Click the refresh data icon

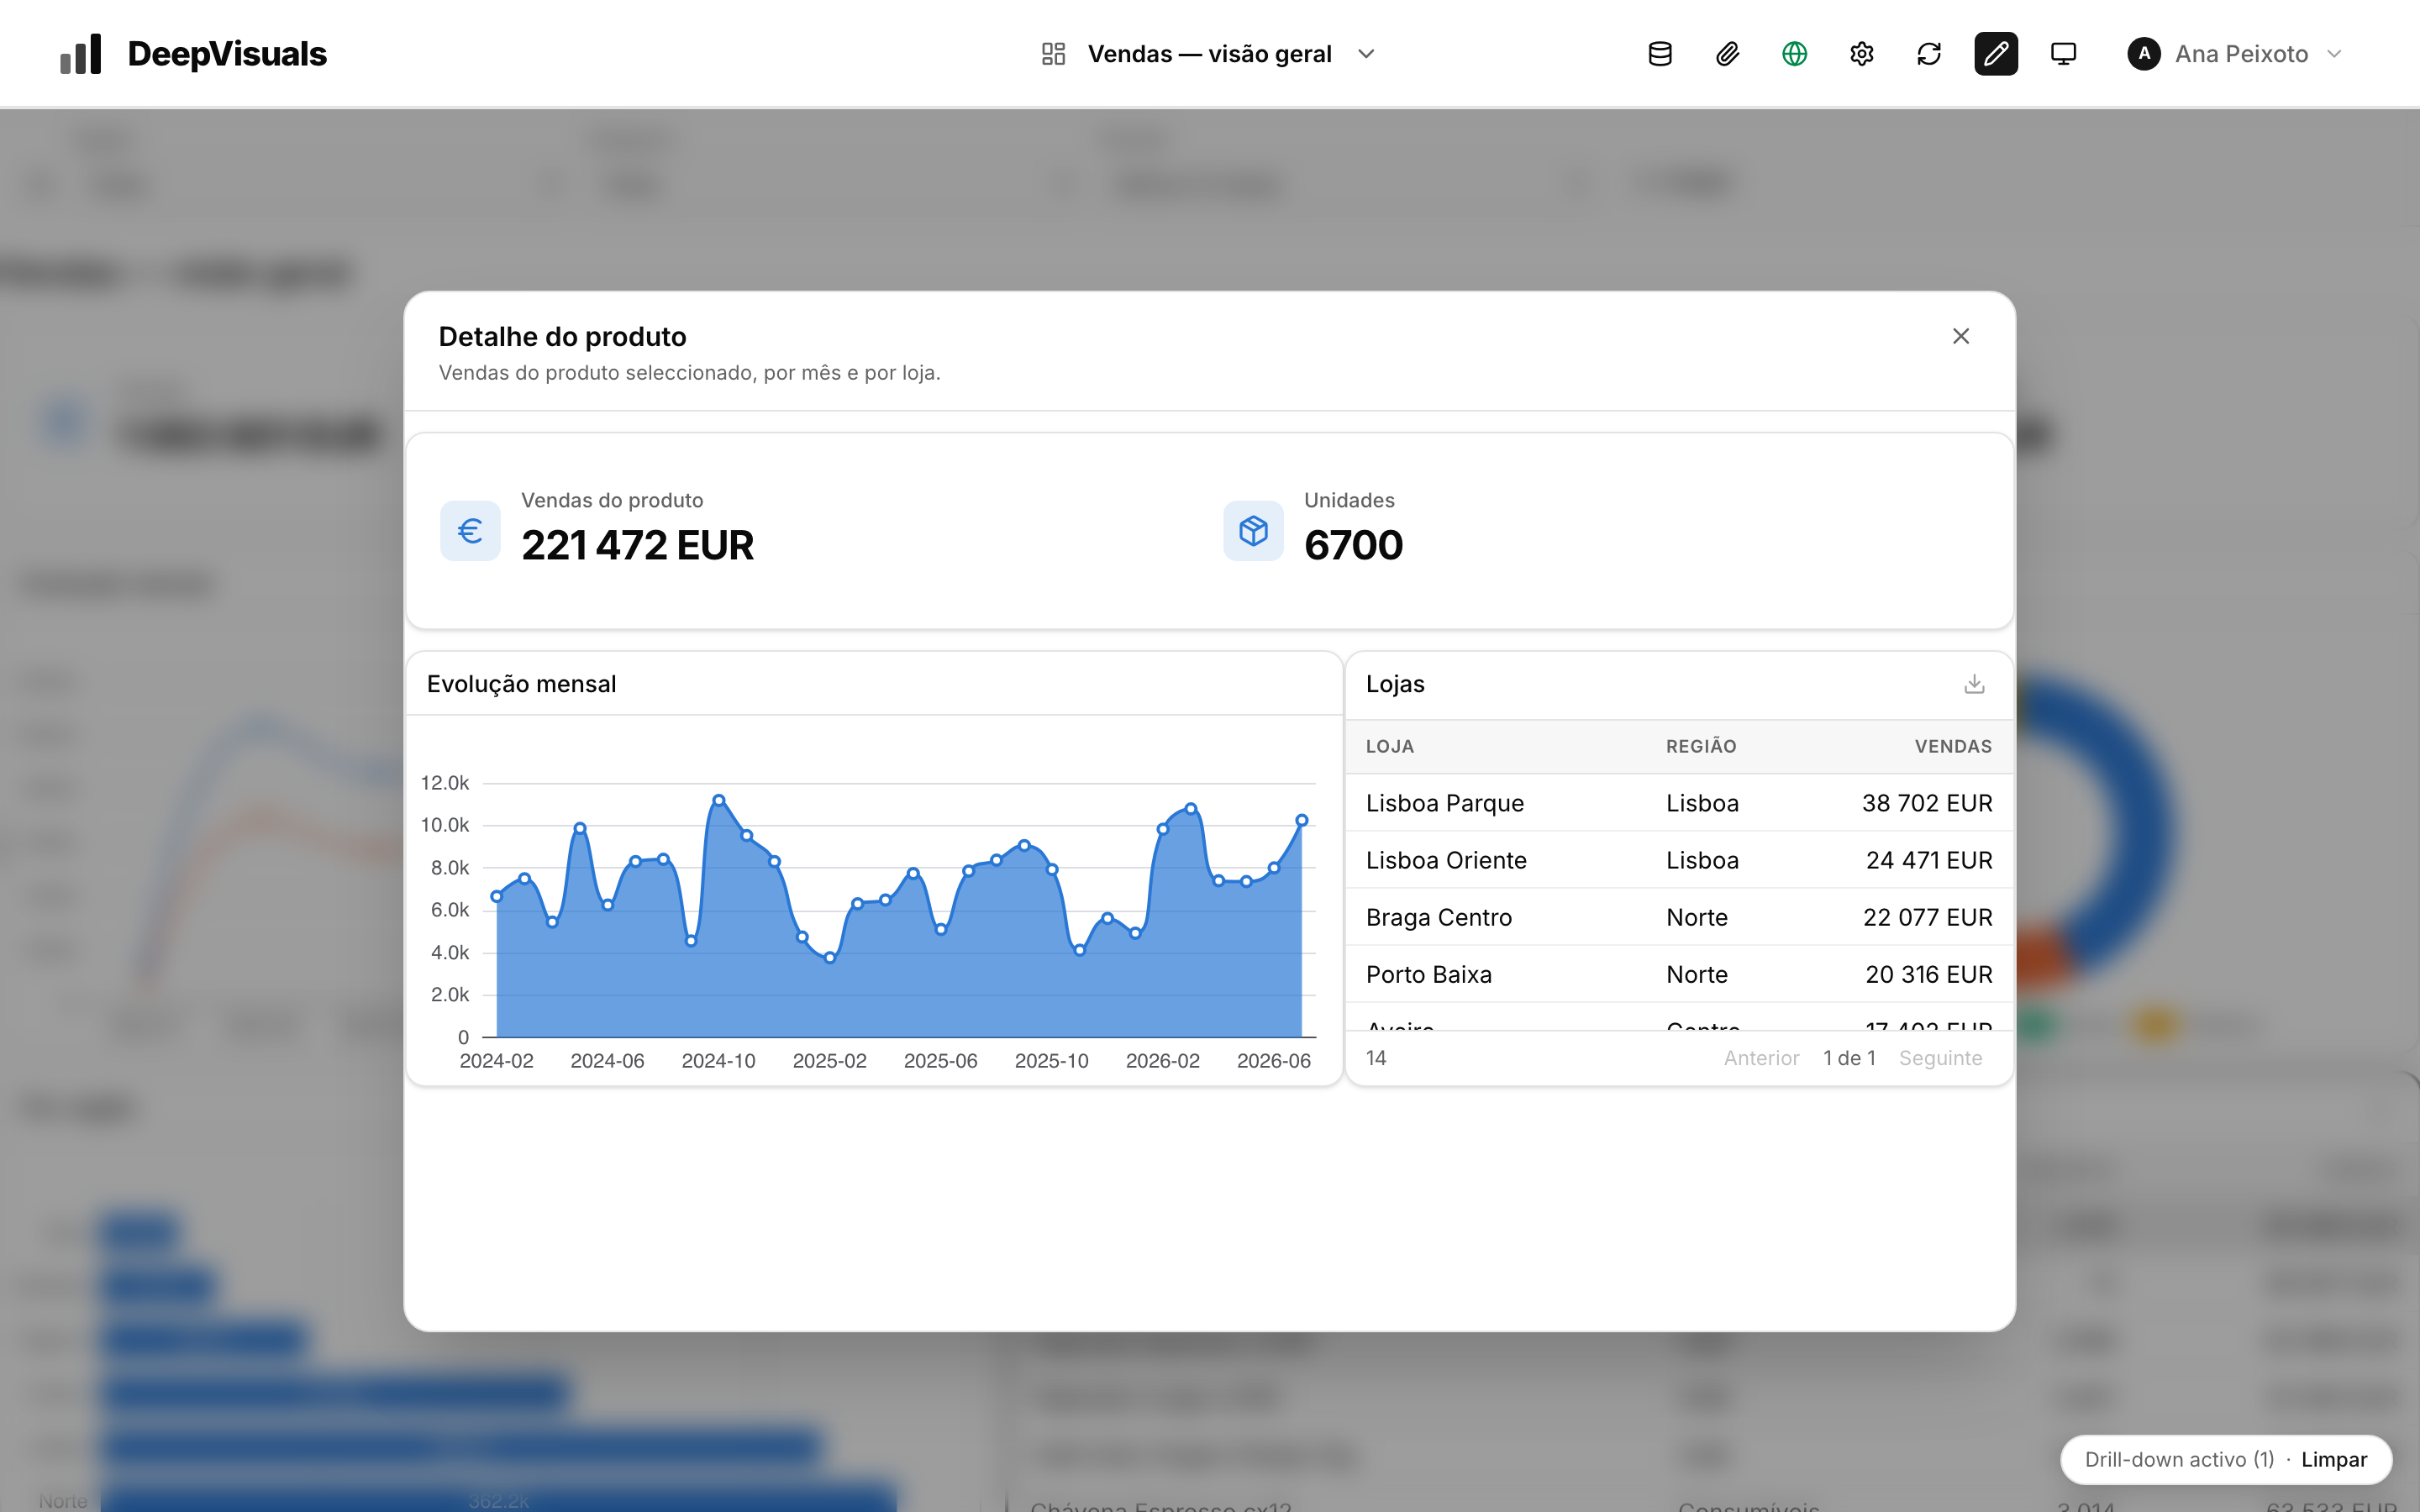click(x=1929, y=54)
